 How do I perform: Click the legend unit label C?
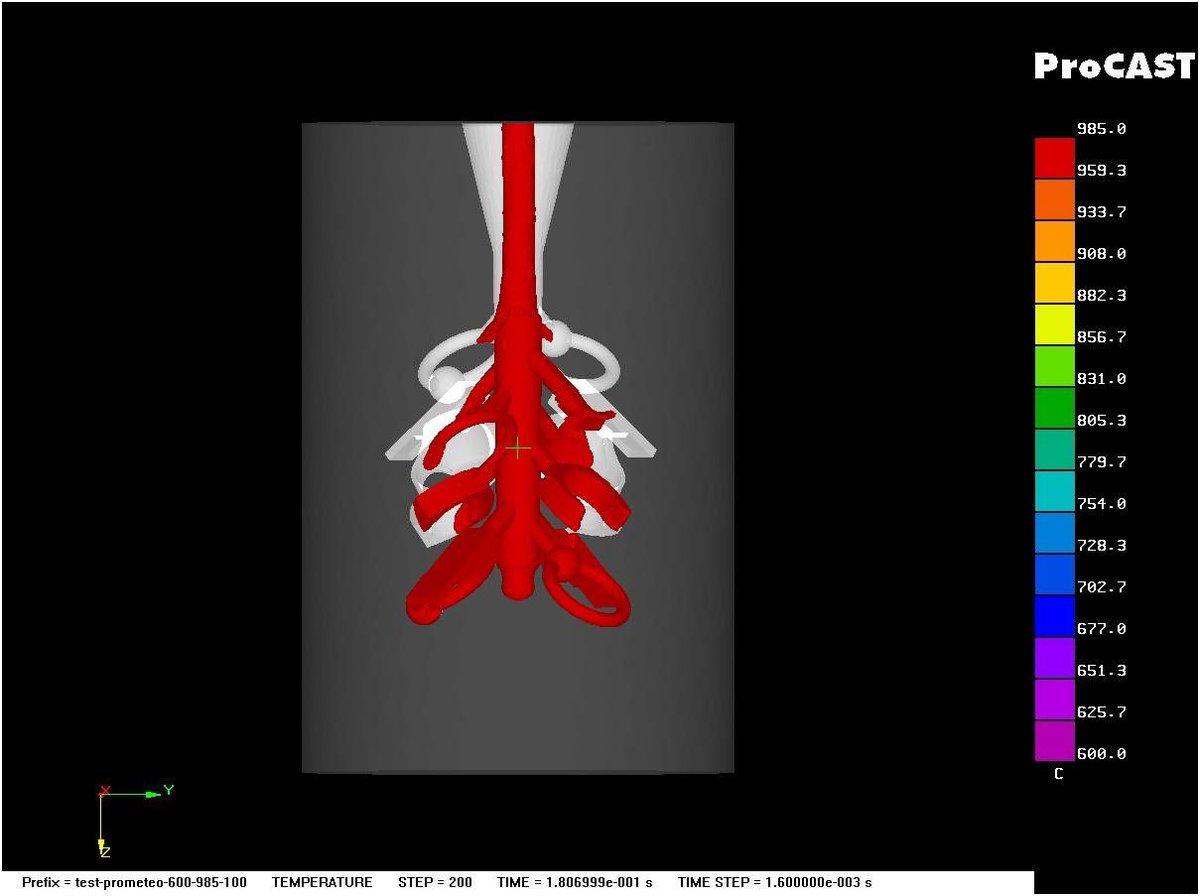(1058, 774)
